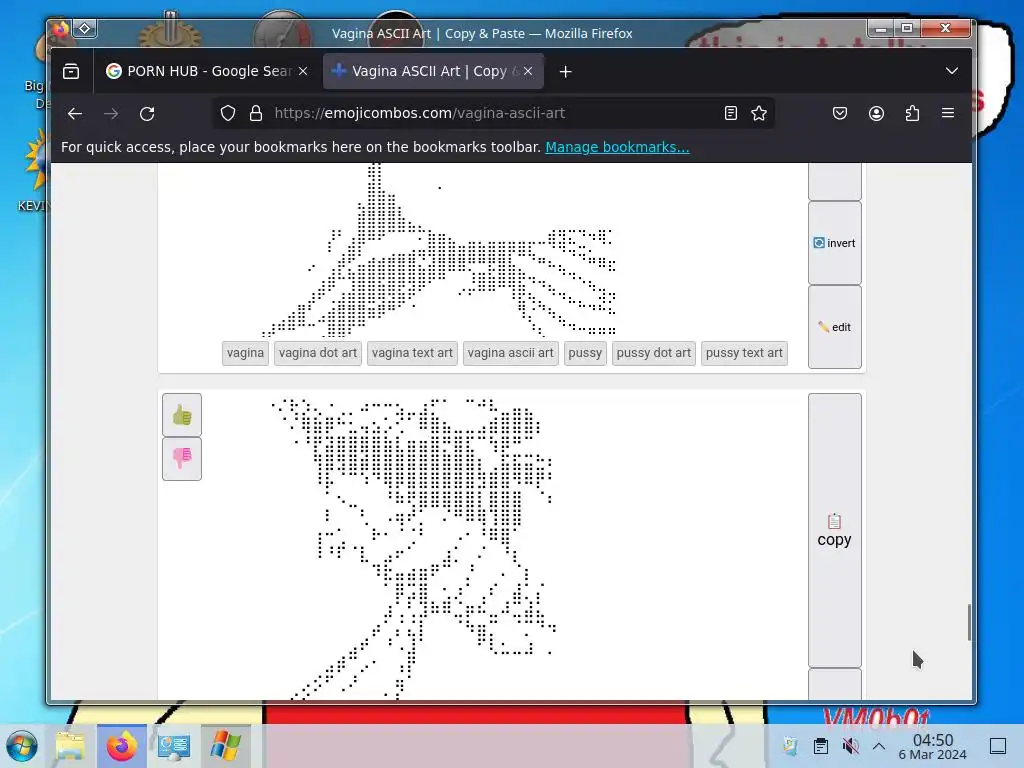Click the Firefox logo in titlebar
Image resolution: width=1024 pixels, height=768 pixels.
point(61,28)
